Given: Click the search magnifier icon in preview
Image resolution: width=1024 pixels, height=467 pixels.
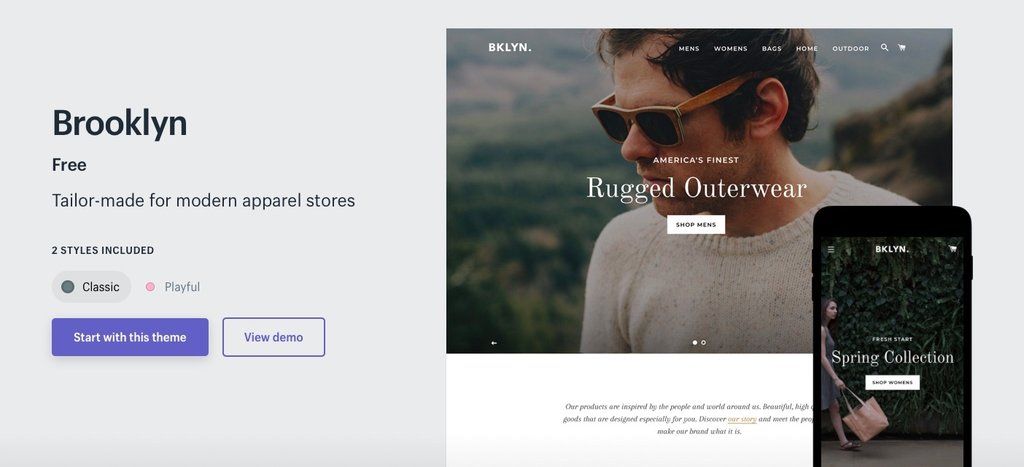Looking at the screenshot, I should pos(884,48).
